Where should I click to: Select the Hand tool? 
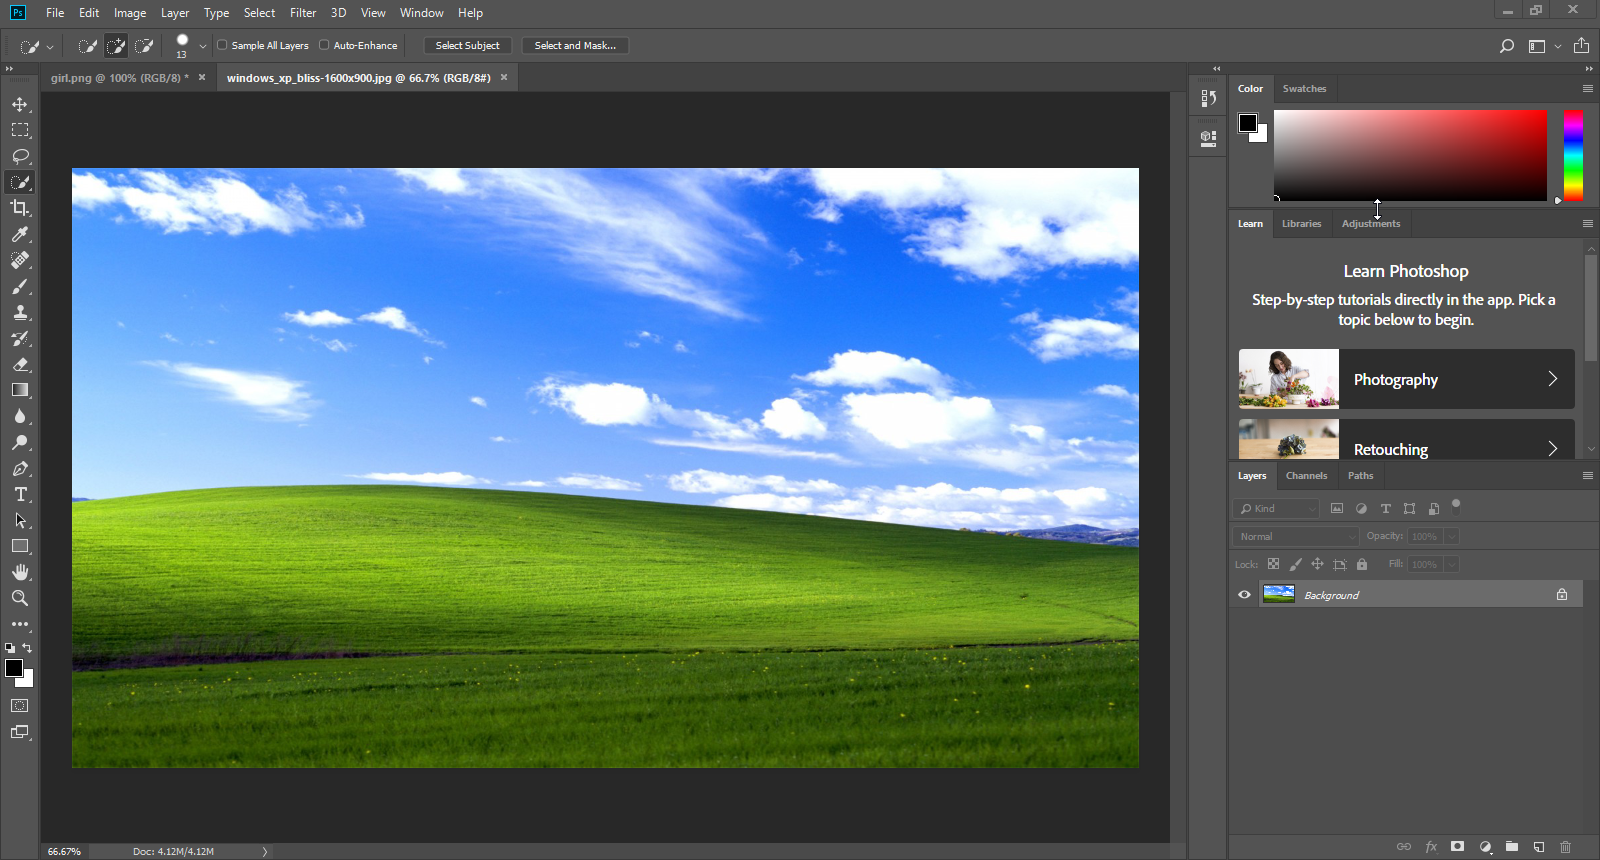point(20,572)
